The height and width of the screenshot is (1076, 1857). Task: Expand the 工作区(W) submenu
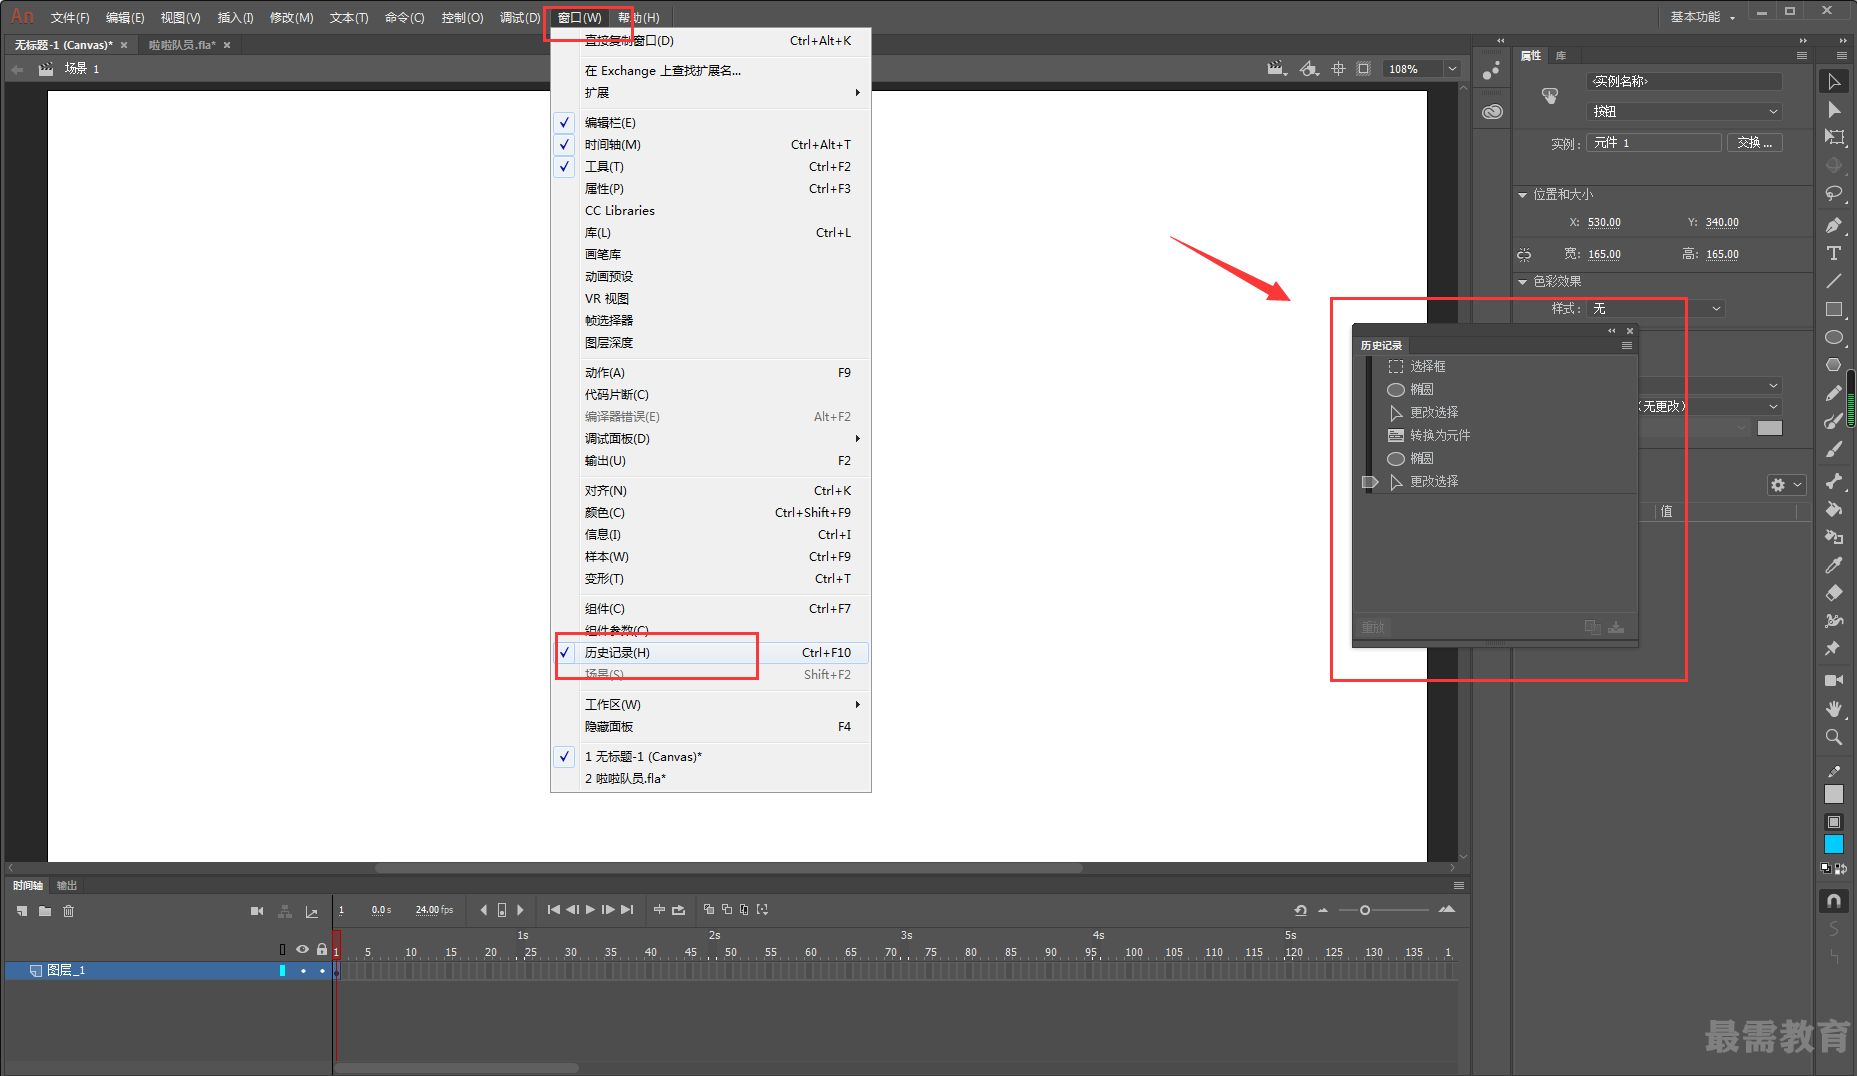point(711,705)
